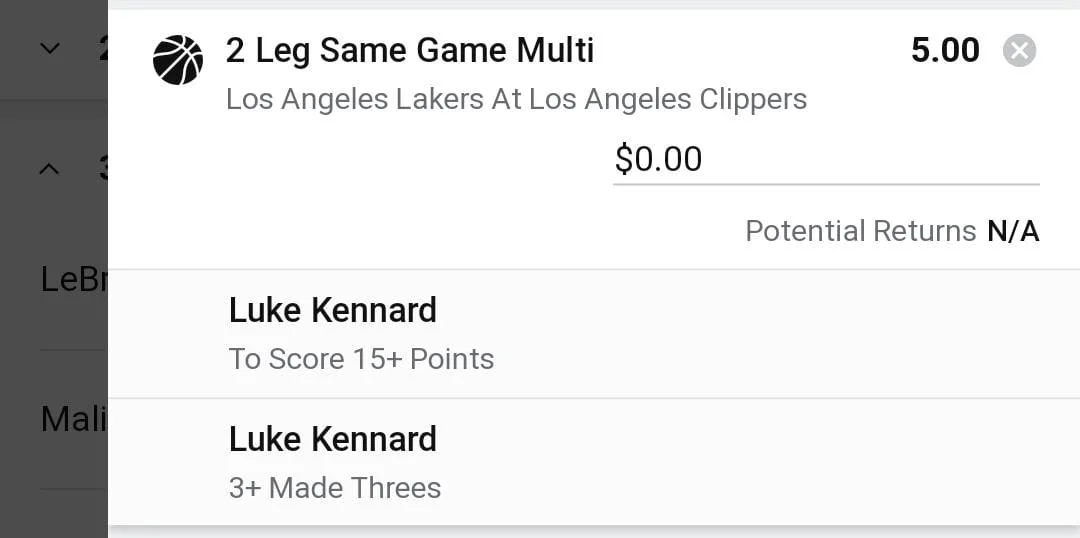Remove the Same Game Multi bet
Screen dimensions: 1080x538
[x=1019, y=51]
